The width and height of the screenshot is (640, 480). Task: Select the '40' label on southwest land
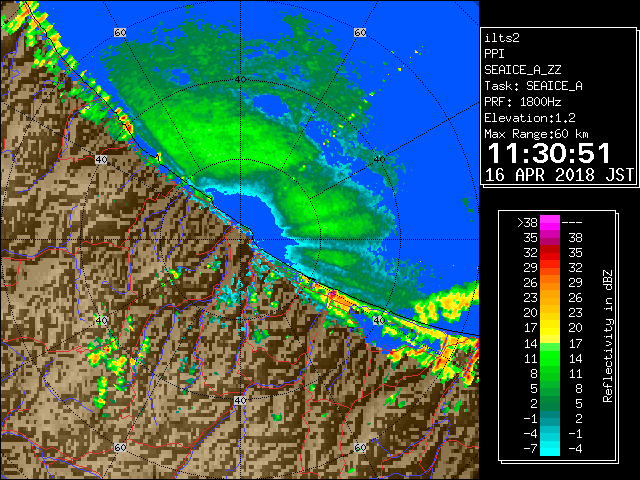pos(101,320)
